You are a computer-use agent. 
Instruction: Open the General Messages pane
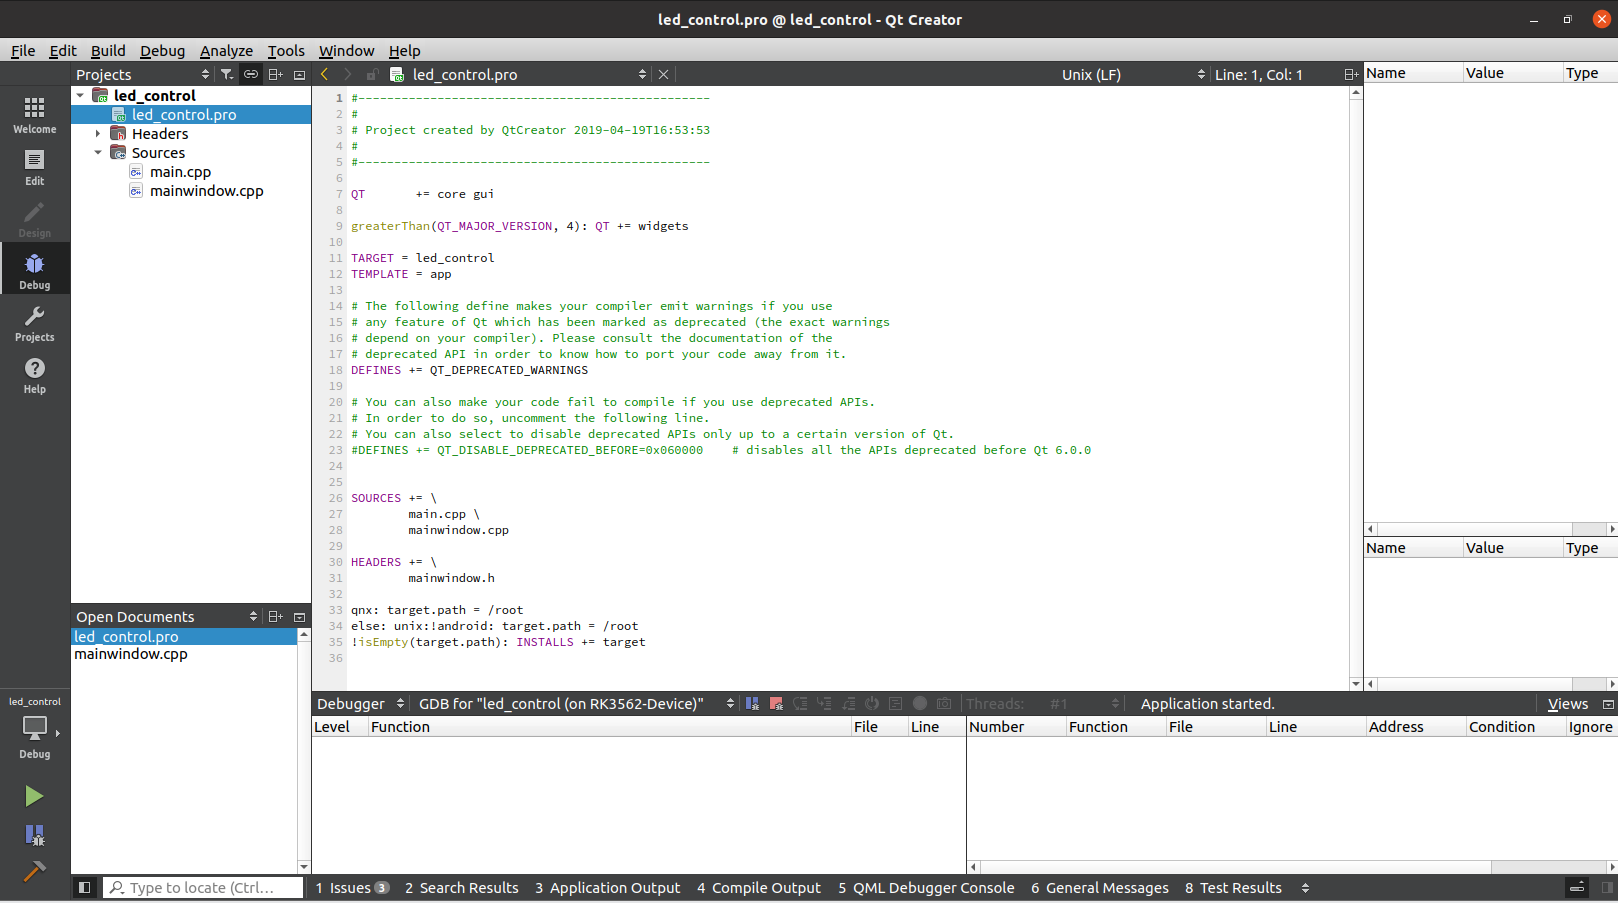click(1100, 887)
